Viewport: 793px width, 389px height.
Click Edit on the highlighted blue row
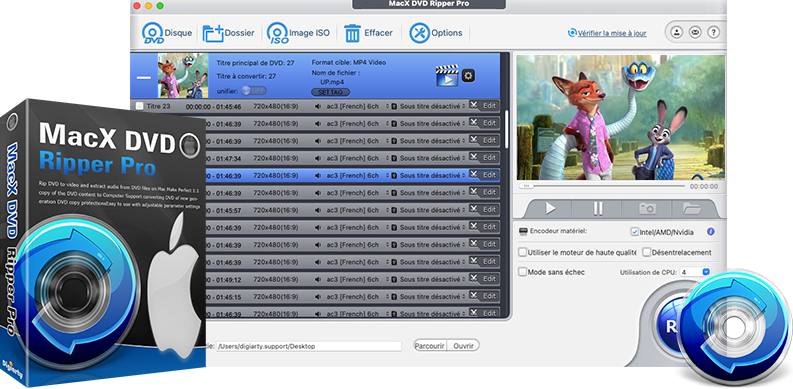pyautogui.click(x=489, y=175)
